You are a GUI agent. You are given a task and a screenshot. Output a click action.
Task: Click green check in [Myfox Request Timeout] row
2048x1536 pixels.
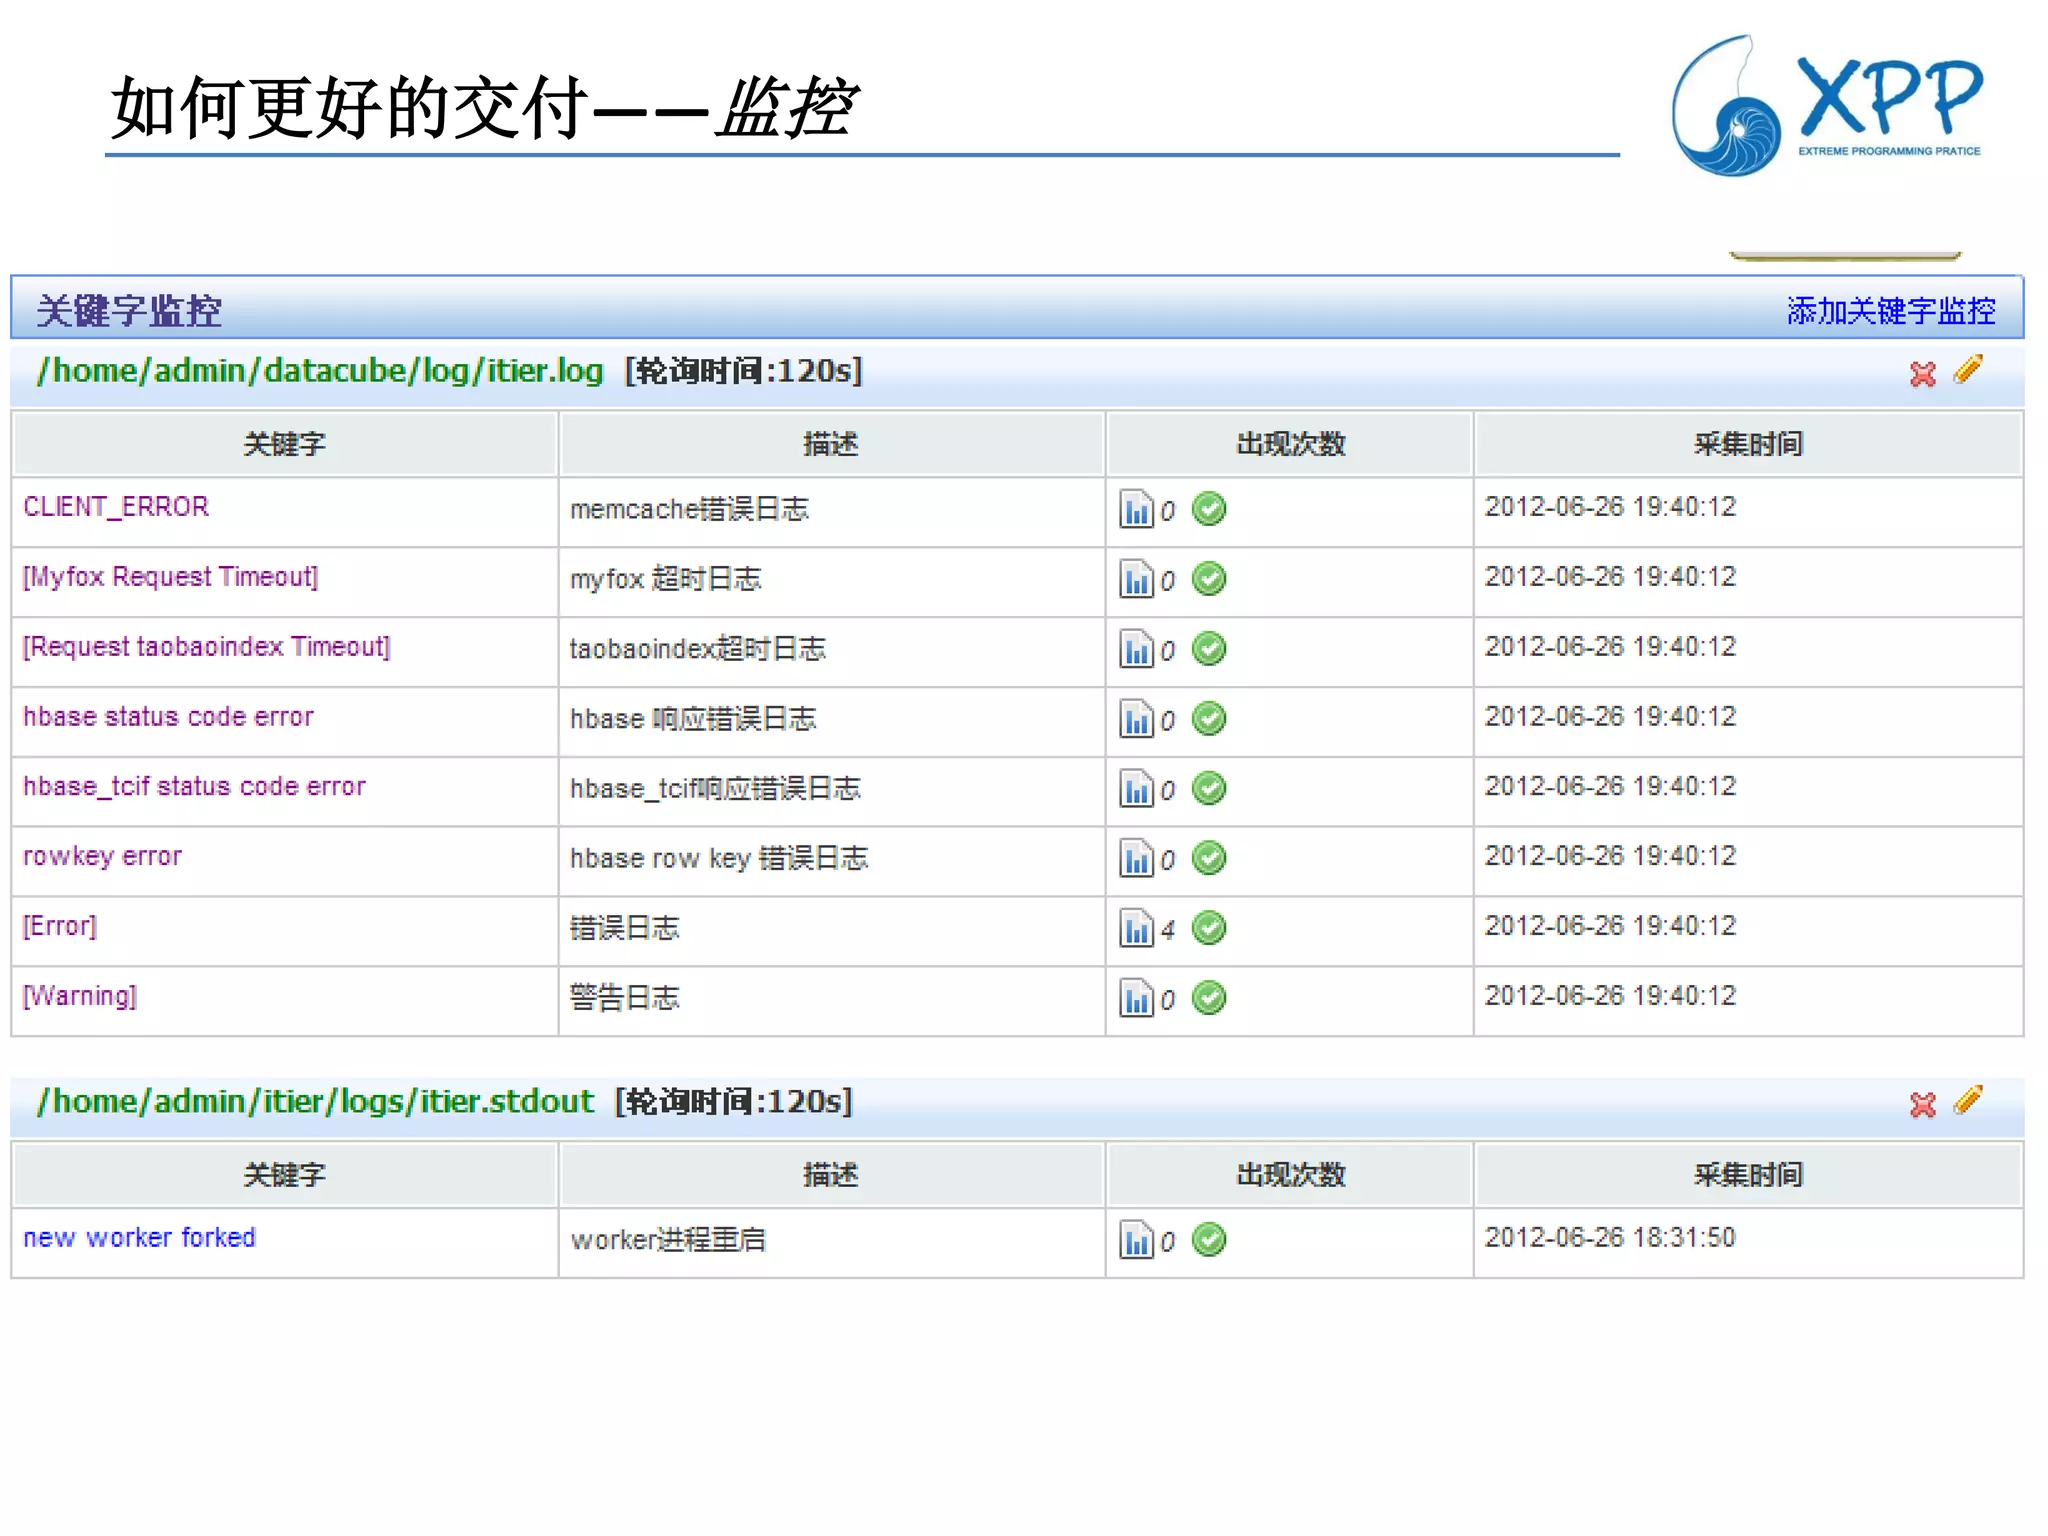[1209, 579]
